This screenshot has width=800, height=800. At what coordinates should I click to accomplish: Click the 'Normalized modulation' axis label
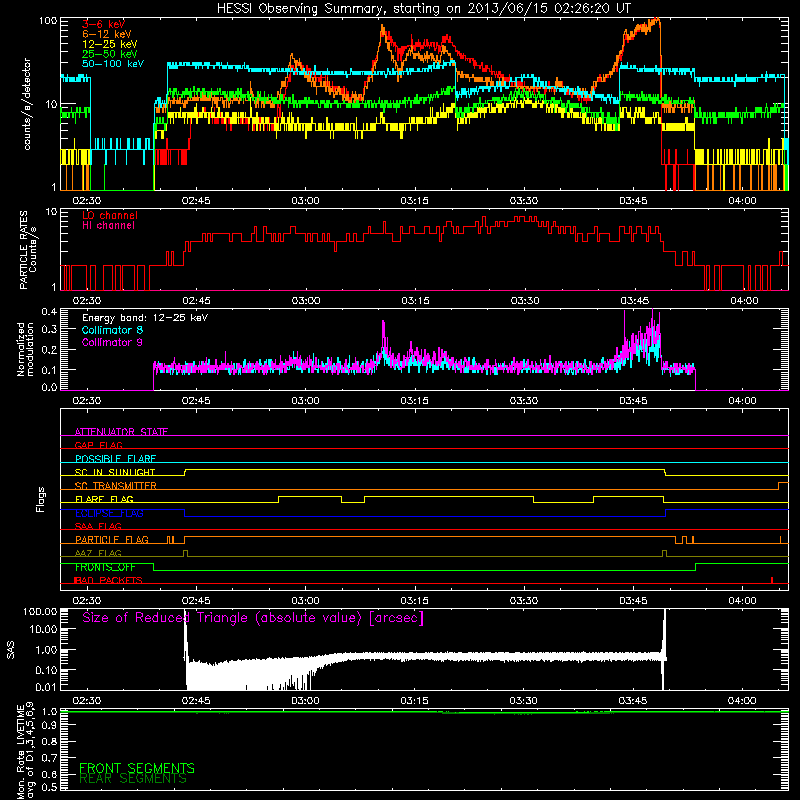26,349
